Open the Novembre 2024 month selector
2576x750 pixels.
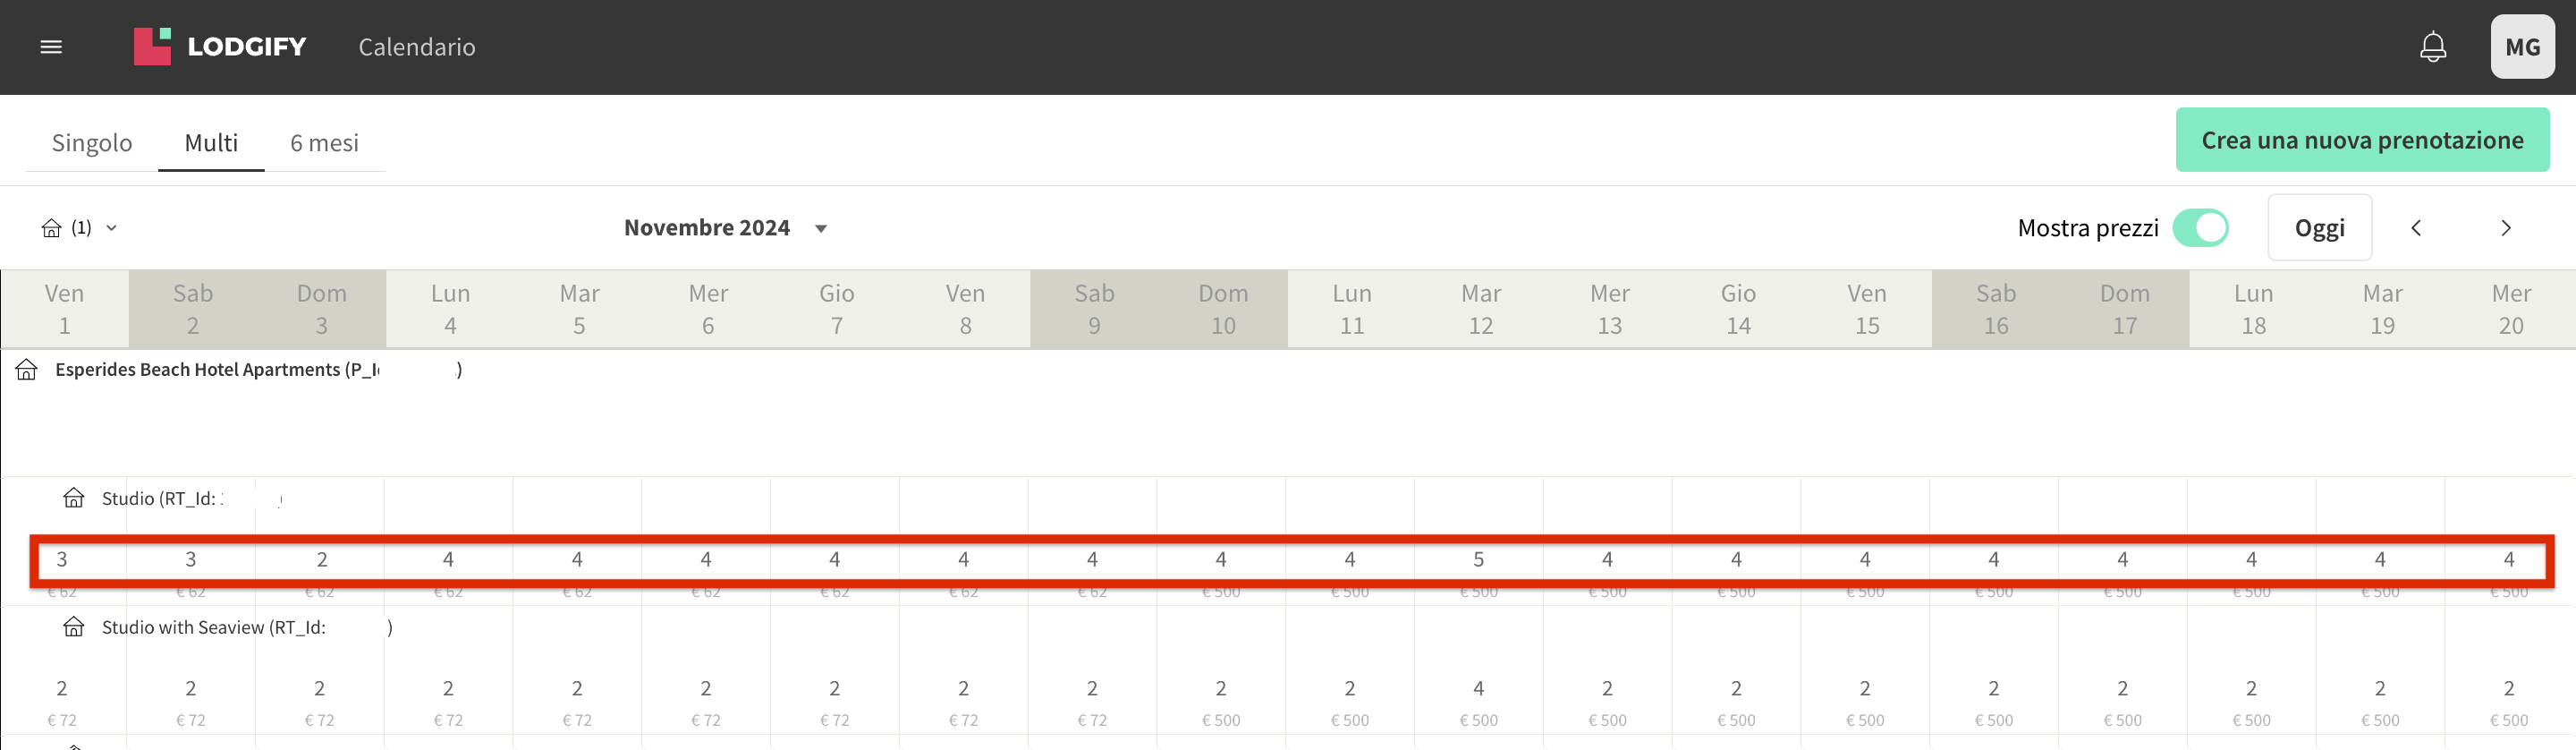click(x=707, y=227)
